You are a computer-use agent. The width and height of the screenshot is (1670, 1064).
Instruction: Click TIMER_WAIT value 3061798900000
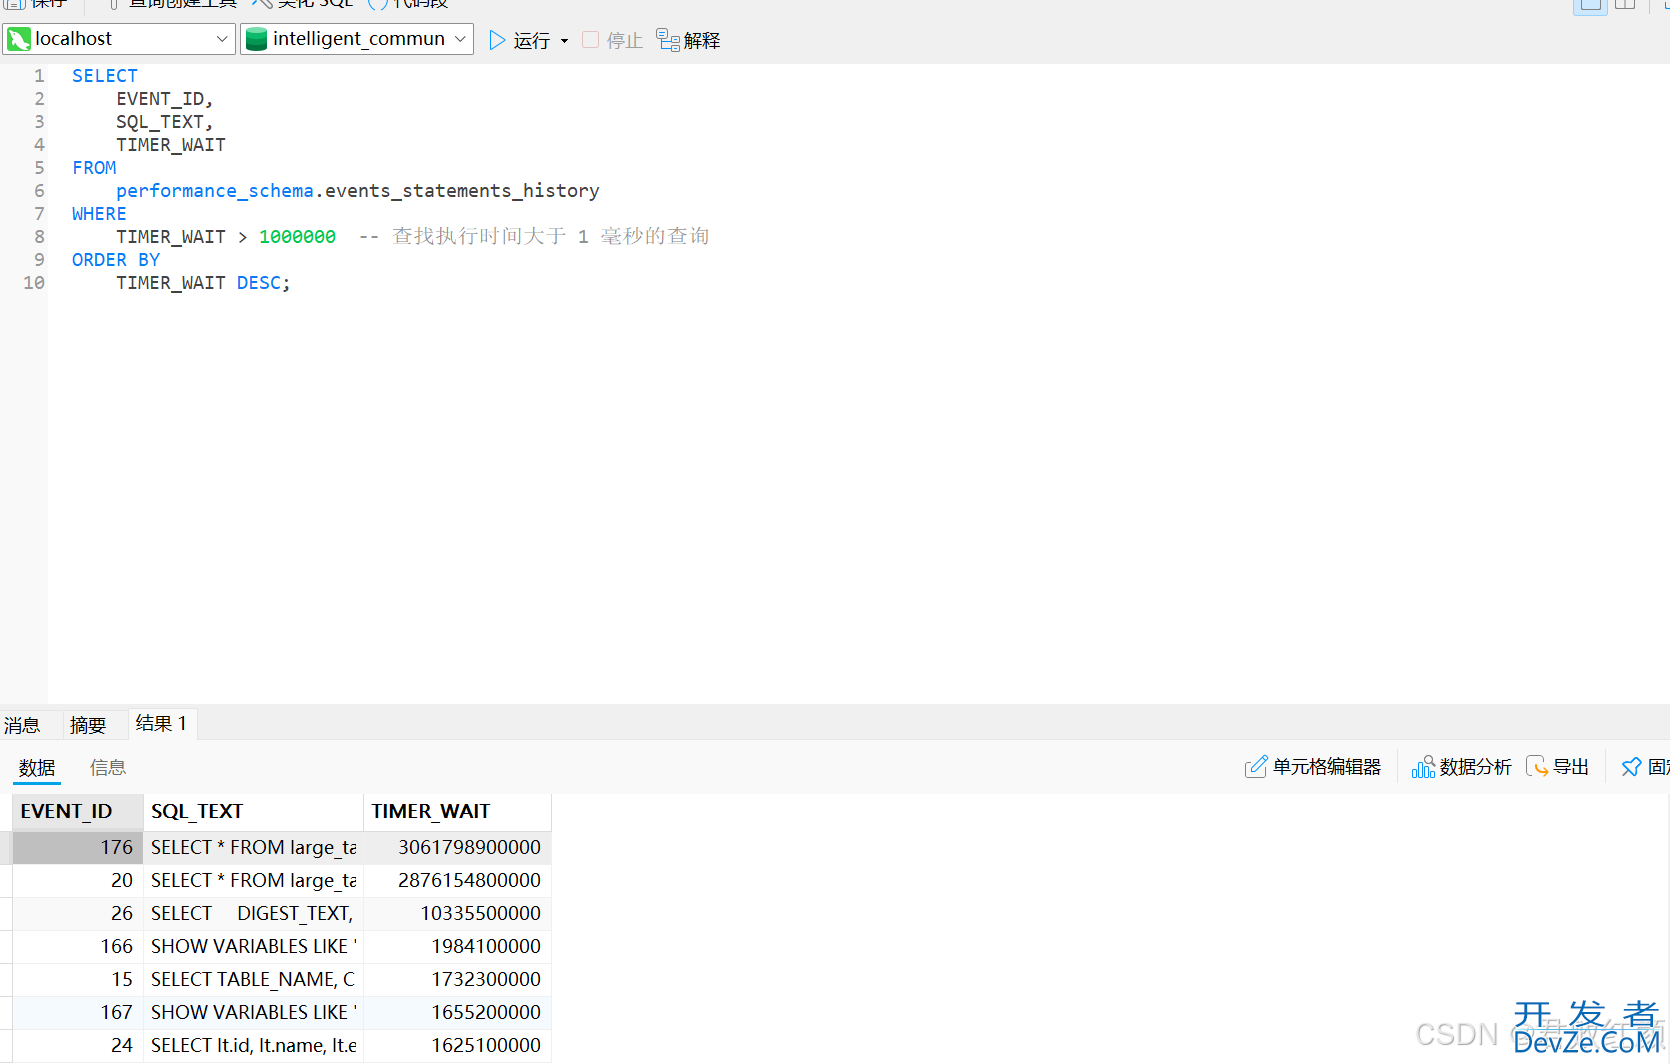[x=457, y=847]
